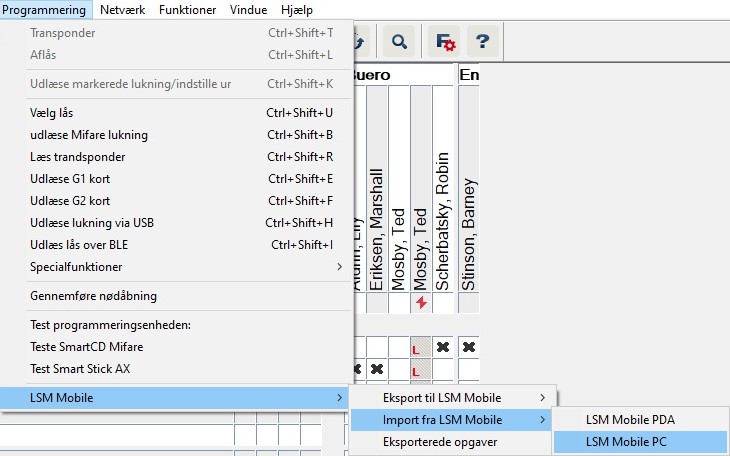Open the Hjælp menu
The image size is (730, 456).
click(x=297, y=9)
